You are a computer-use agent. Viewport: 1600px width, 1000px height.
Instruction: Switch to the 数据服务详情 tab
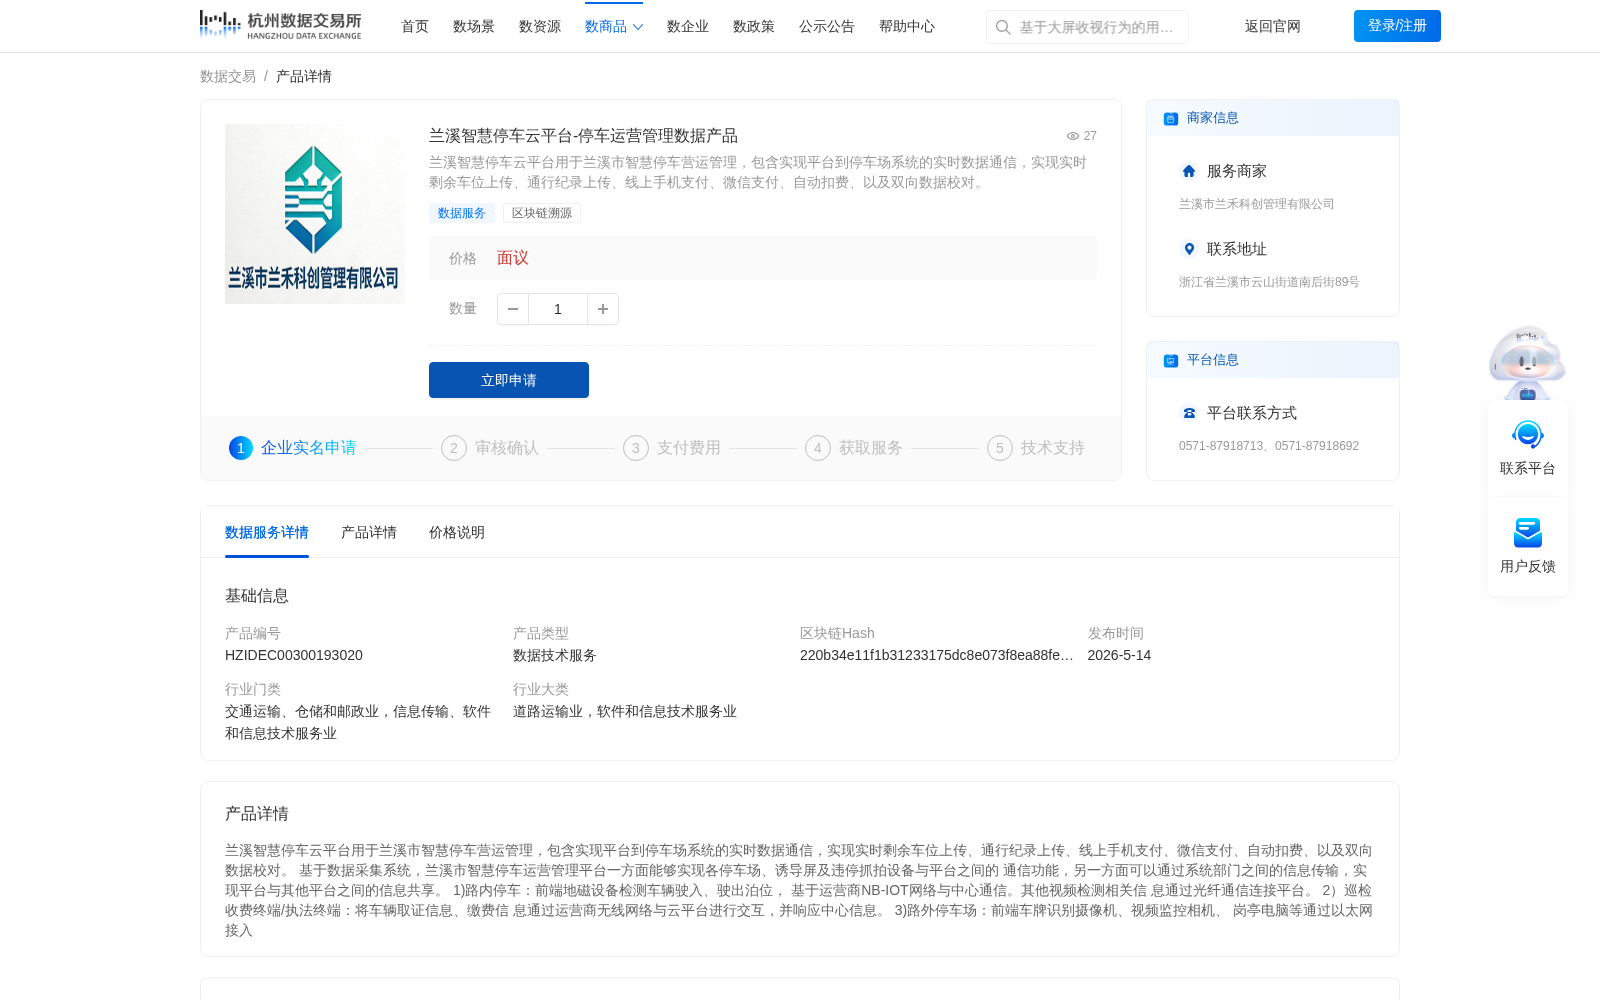[x=267, y=533]
